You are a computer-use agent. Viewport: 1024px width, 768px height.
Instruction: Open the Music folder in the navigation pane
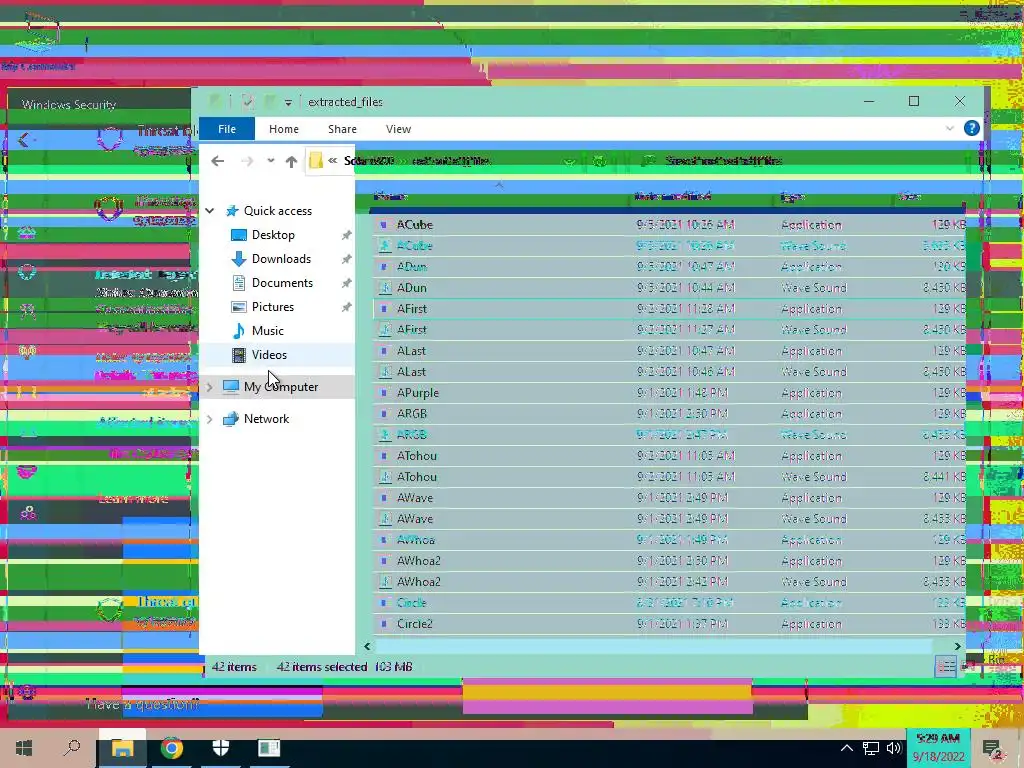tap(268, 330)
